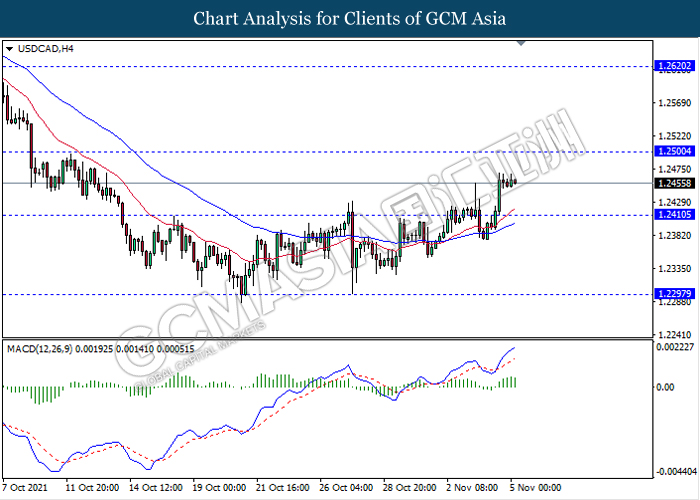This screenshot has height=500, width=700.
Task: Click the MACD 0.002227 scale value
Action: coord(675,347)
